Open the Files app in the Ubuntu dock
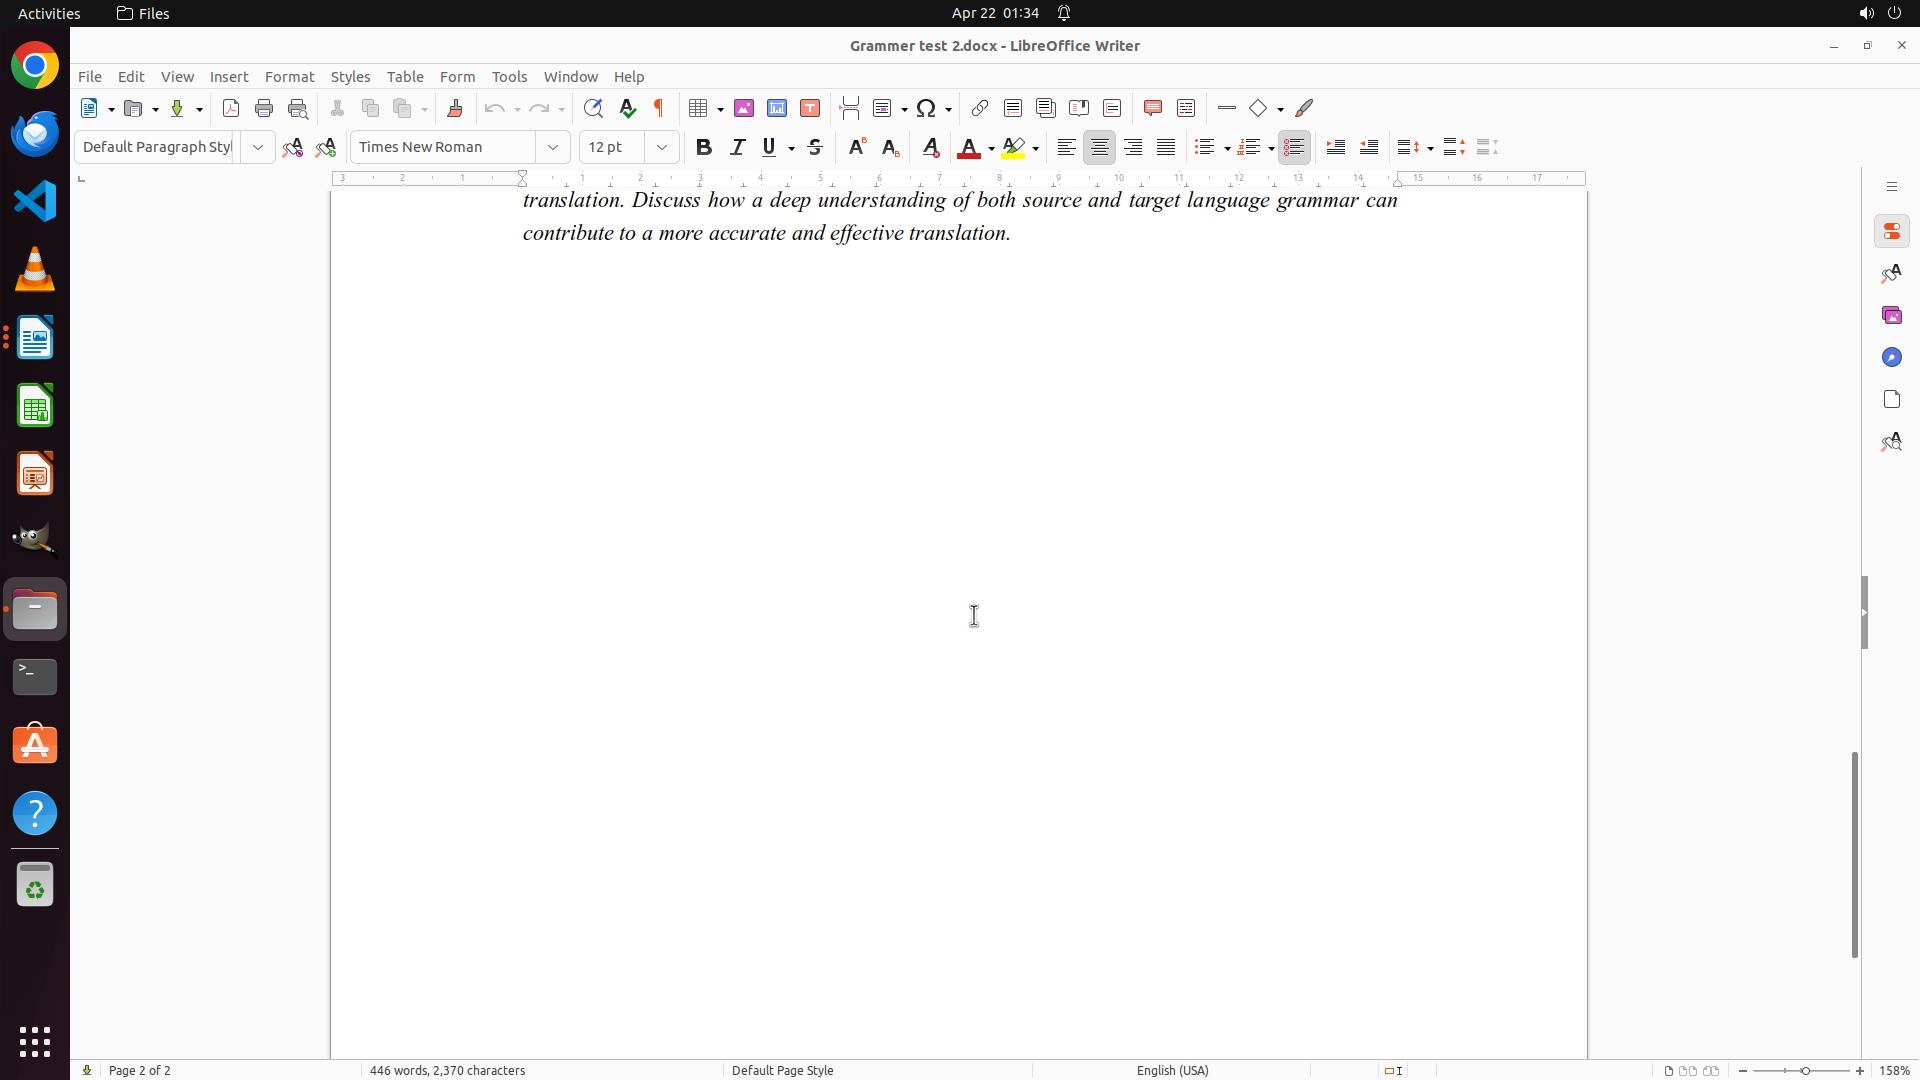This screenshot has width=1920, height=1080. 35,609
